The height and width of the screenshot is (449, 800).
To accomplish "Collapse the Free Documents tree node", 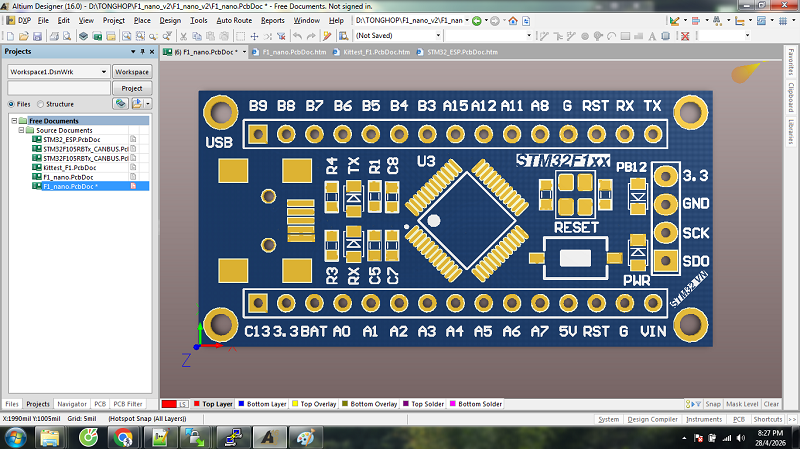I will point(14,121).
